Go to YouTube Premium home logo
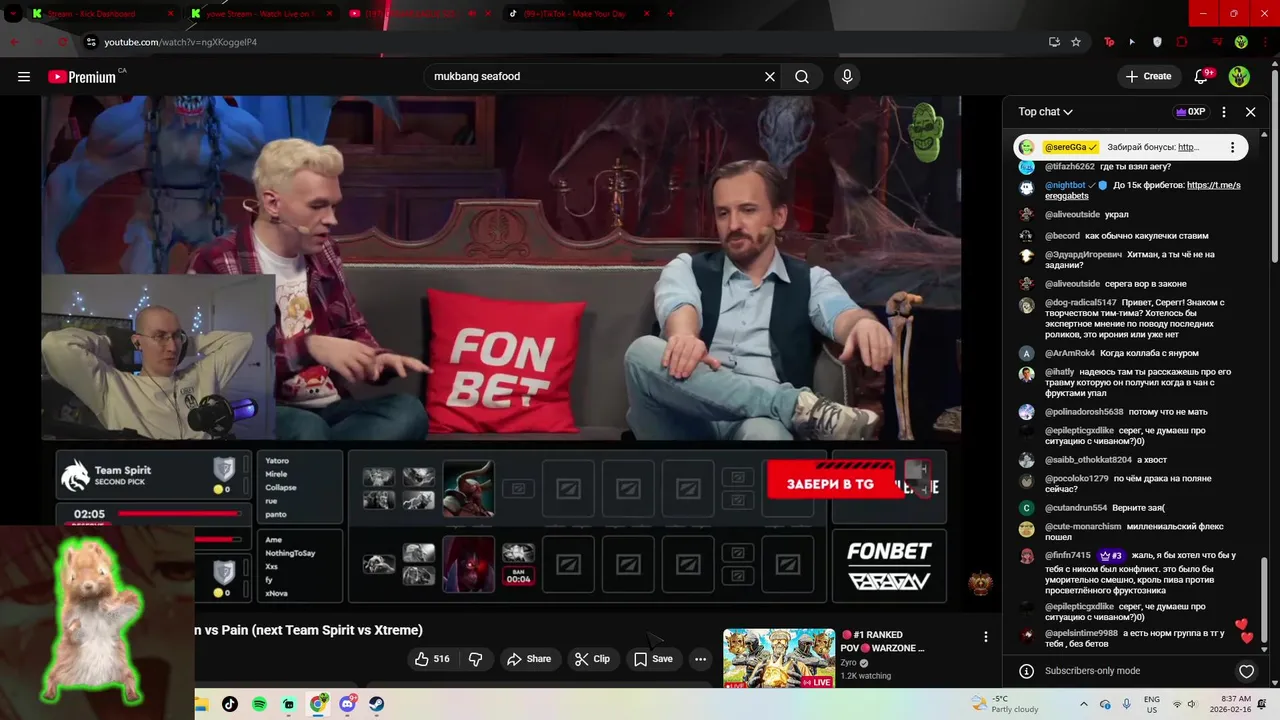The height and width of the screenshot is (720, 1280). pyautogui.click(x=82, y=77)
